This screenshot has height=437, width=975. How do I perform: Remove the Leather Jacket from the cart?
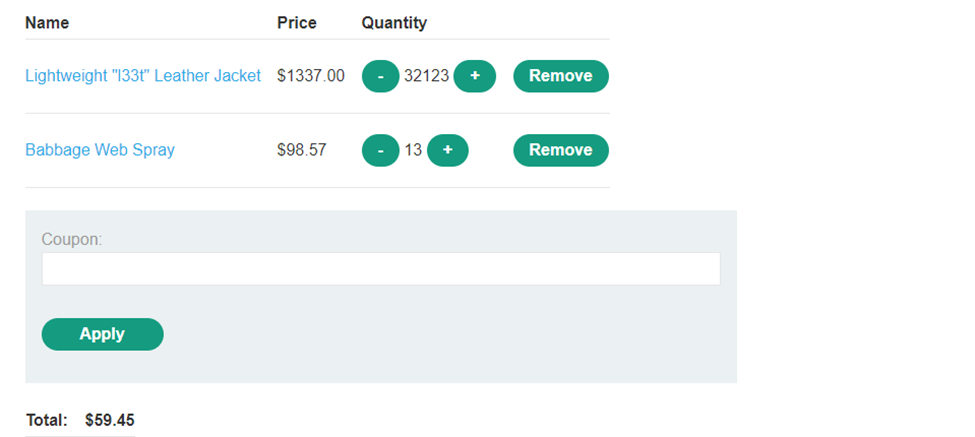click(x=561, y=76)
